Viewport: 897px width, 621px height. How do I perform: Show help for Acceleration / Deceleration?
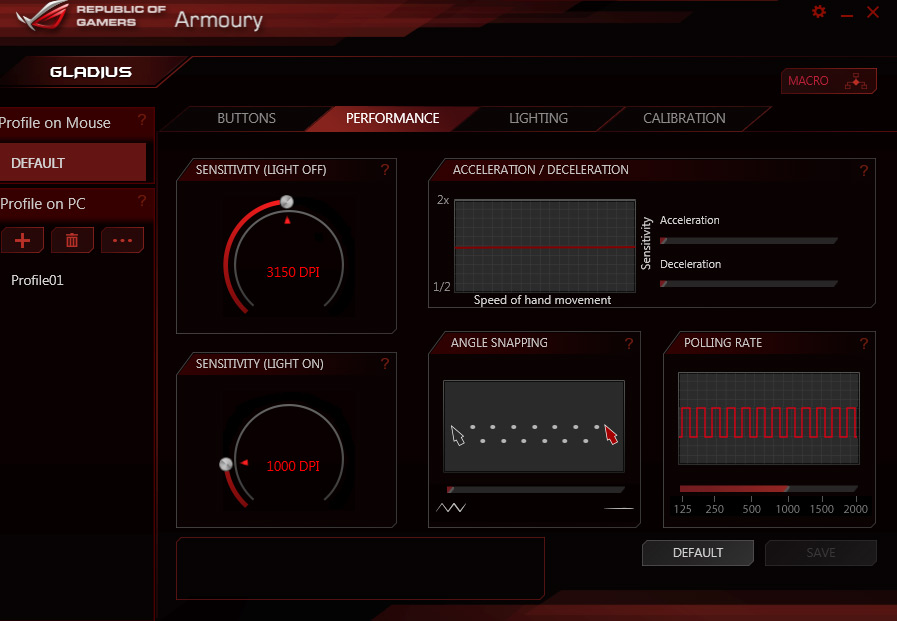[864, 170]
